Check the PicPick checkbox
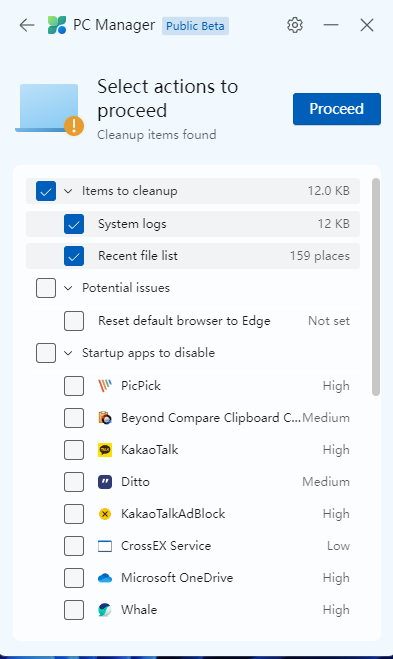 pos(74,386)
